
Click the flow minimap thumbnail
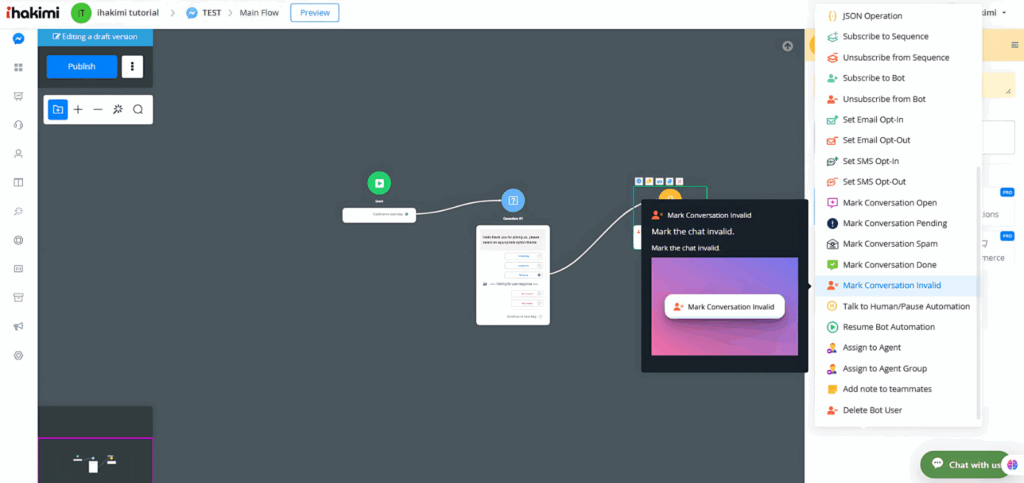tap(95, 460)
